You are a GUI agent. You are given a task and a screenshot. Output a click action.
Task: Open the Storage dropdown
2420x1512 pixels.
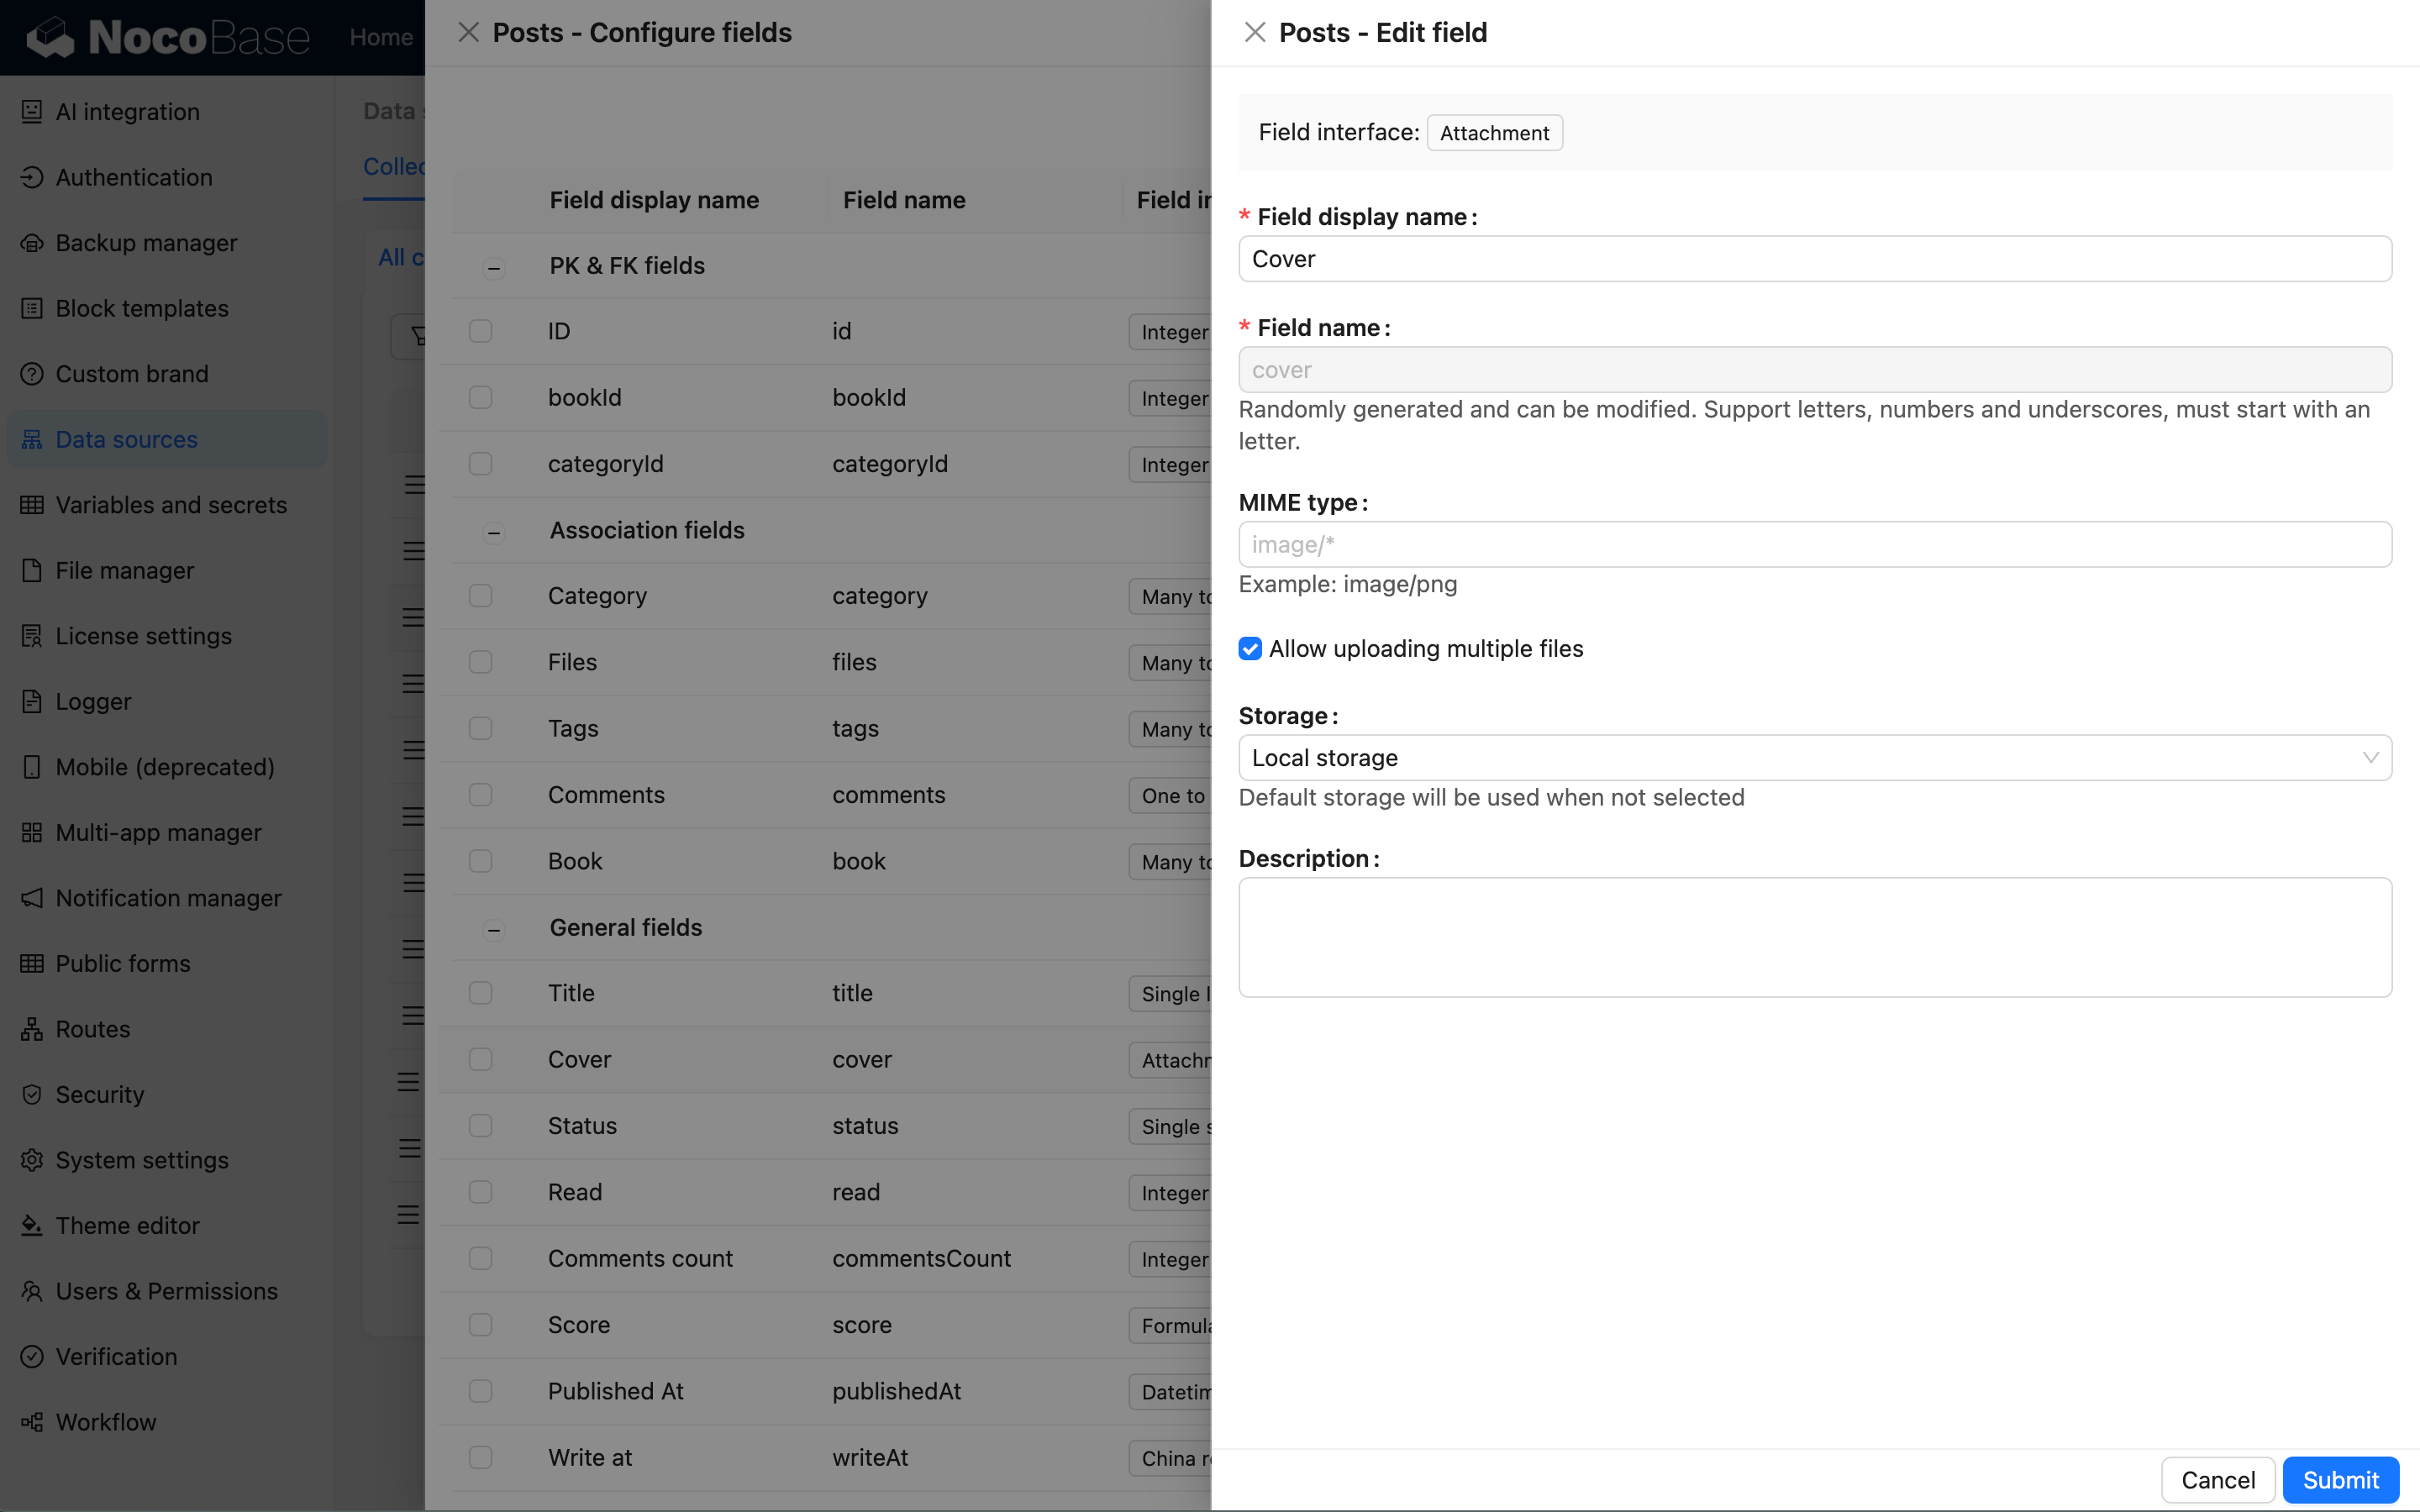pyautogui.click(x=1814, y=758)
